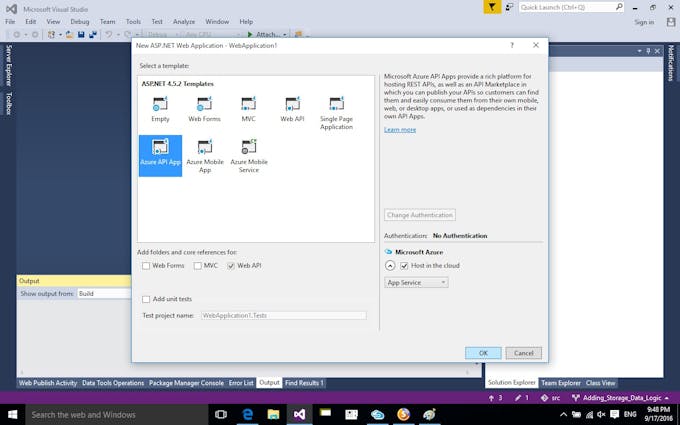
Task: Click the Save icon in Visual Studio toolbar
Action: [81, 34]
